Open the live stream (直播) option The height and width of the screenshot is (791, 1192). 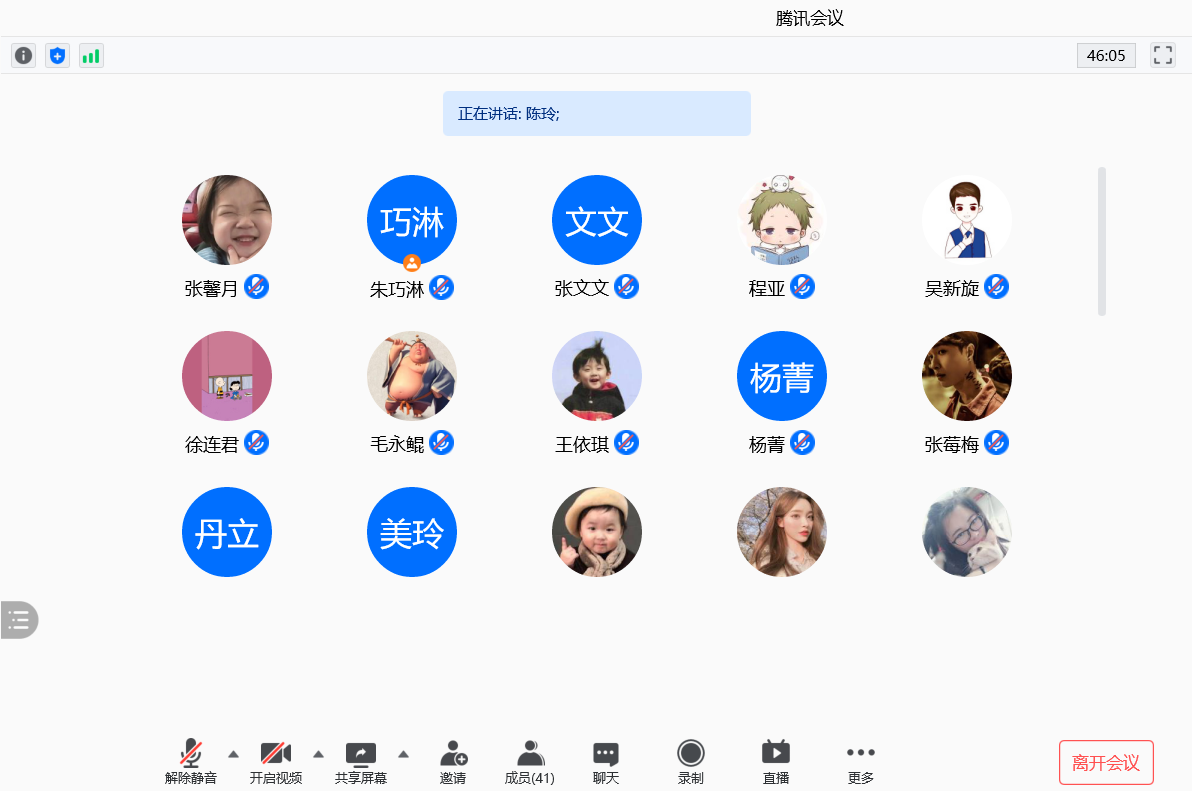tap(776, 762)
